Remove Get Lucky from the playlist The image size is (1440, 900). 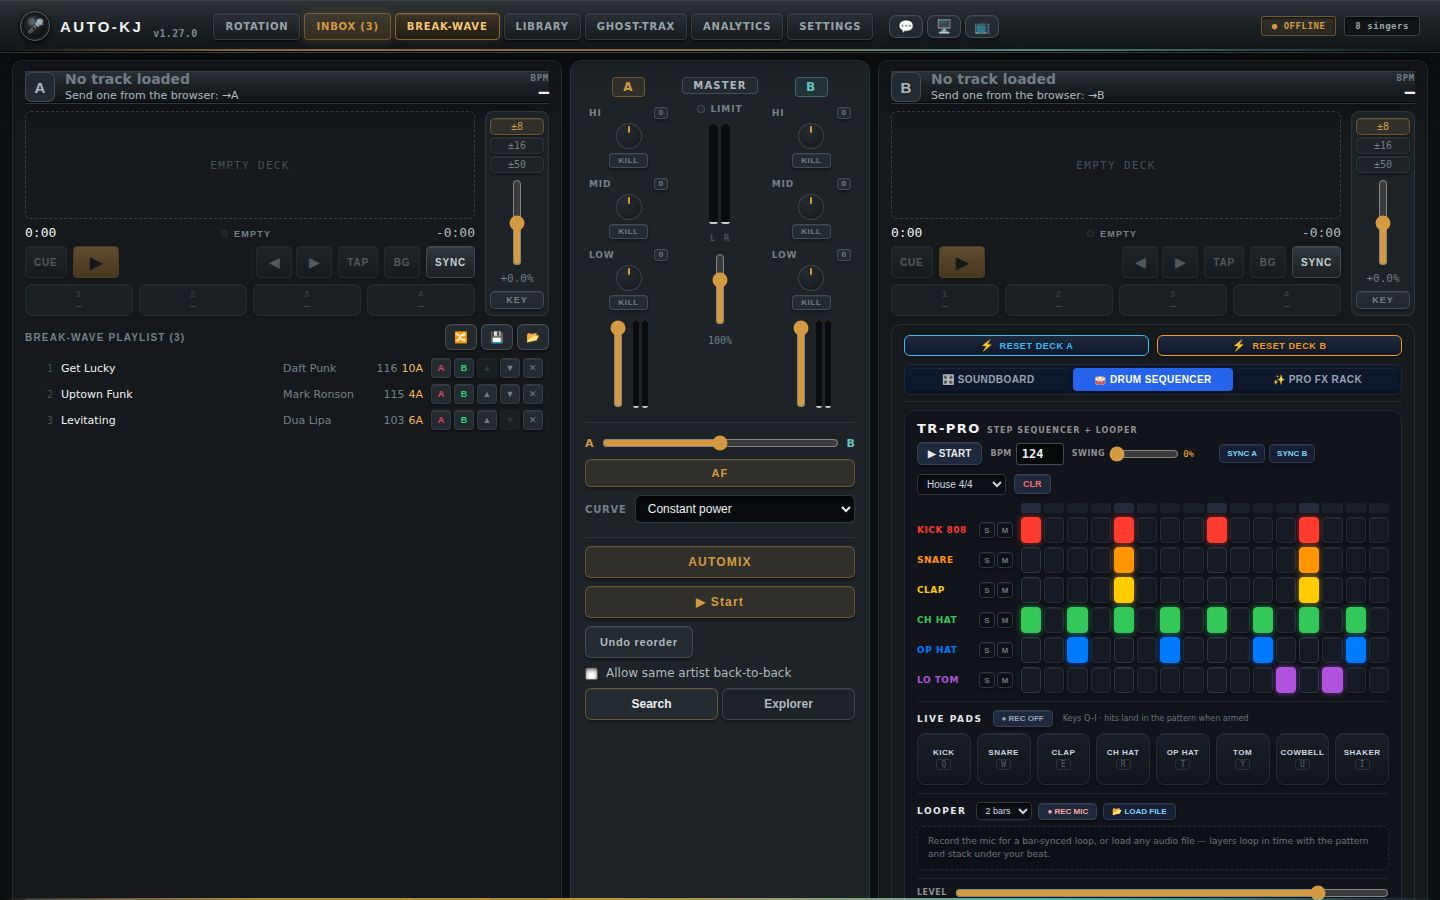pyautogui.click(x=533, y=368)
